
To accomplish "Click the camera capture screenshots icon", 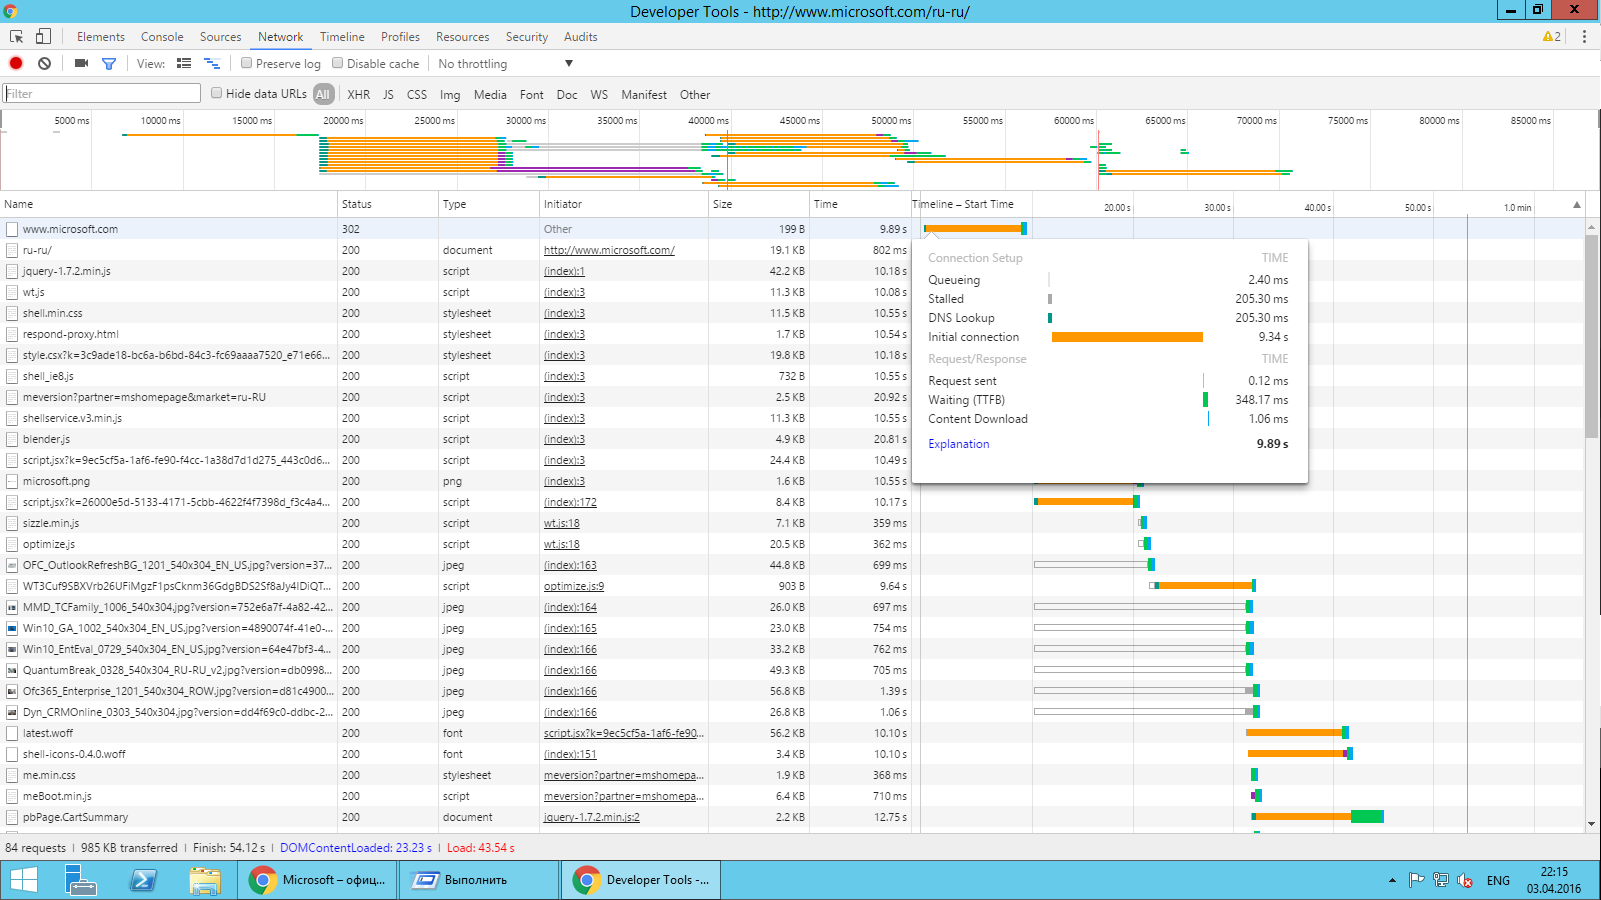I will click(82, 63).
